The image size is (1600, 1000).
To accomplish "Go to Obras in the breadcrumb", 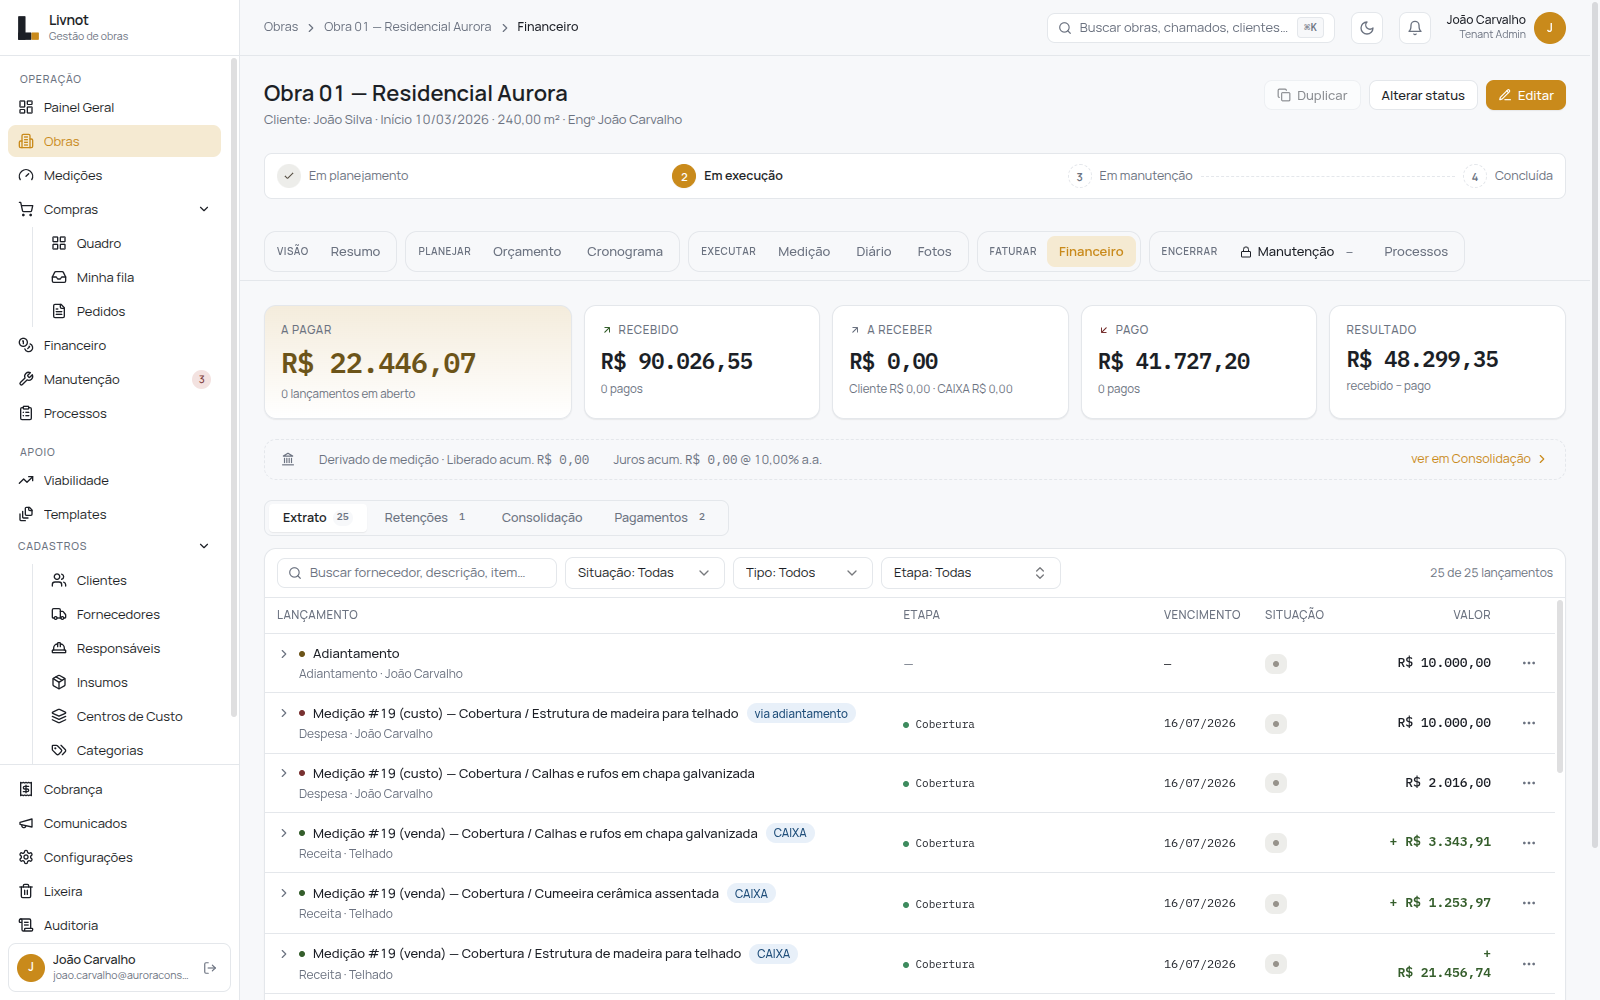I will coord(281,27).
